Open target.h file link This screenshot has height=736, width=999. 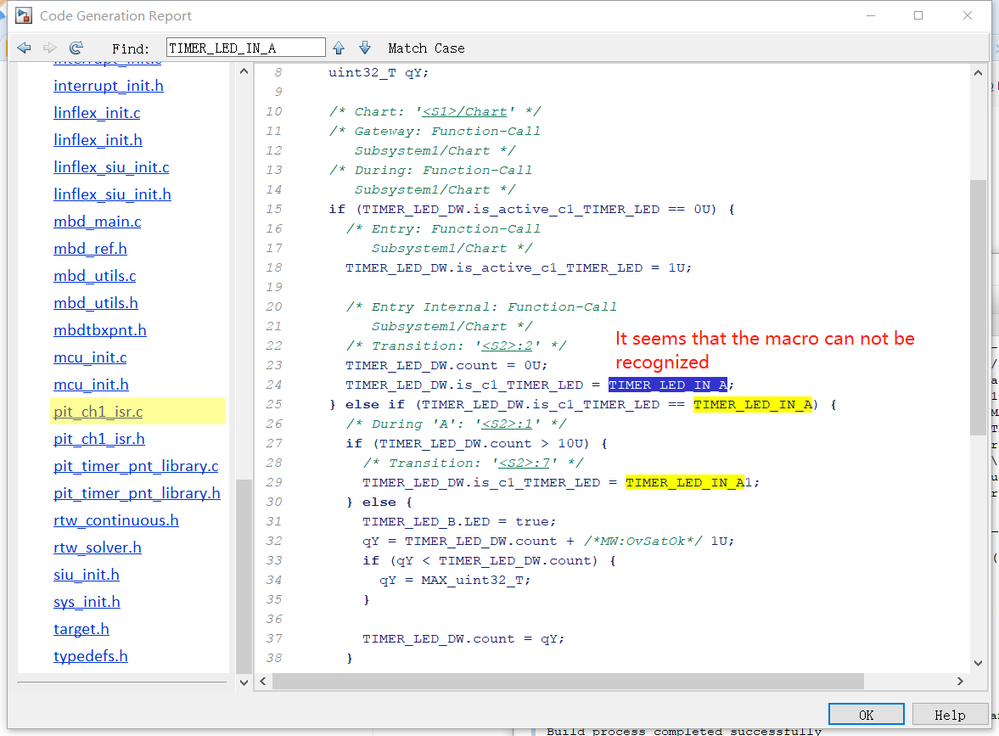click(x=82, y=630)
